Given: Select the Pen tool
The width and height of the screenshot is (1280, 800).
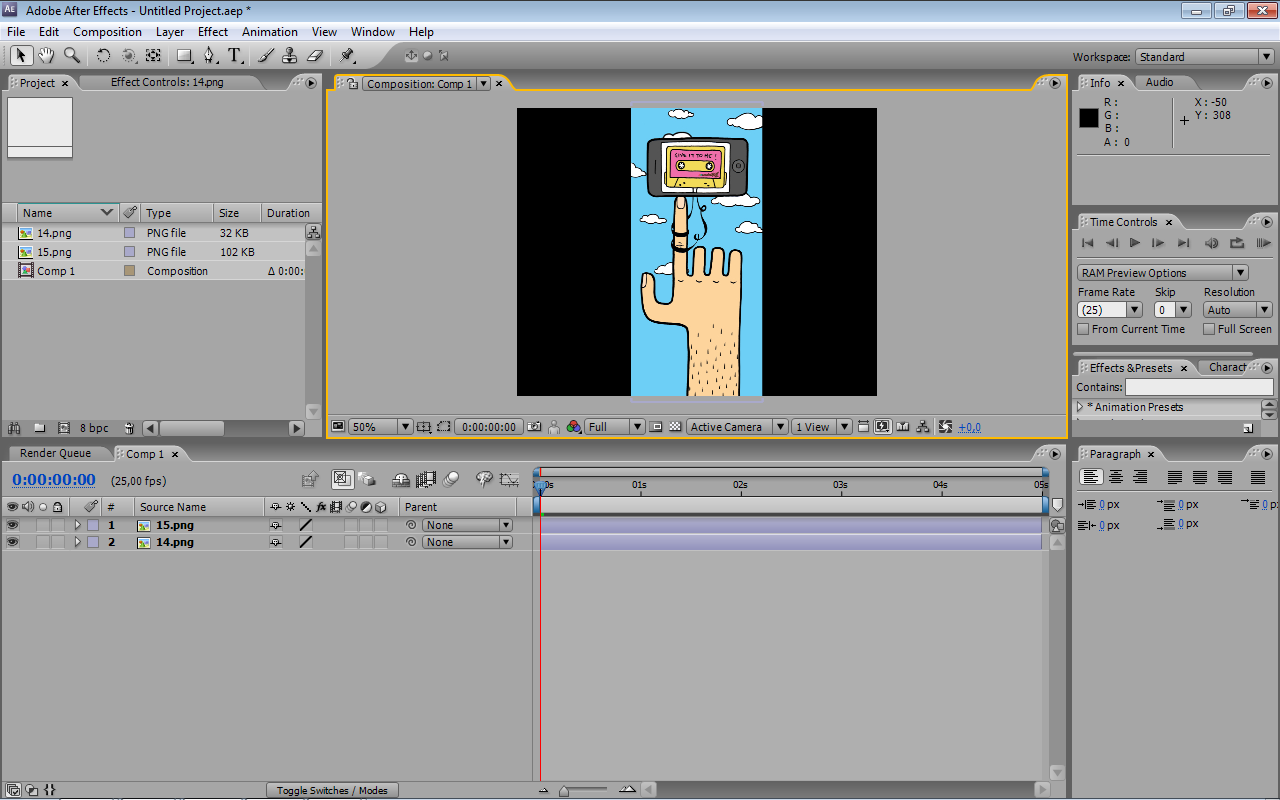Looking at the screenshot, I should [210, 56].
